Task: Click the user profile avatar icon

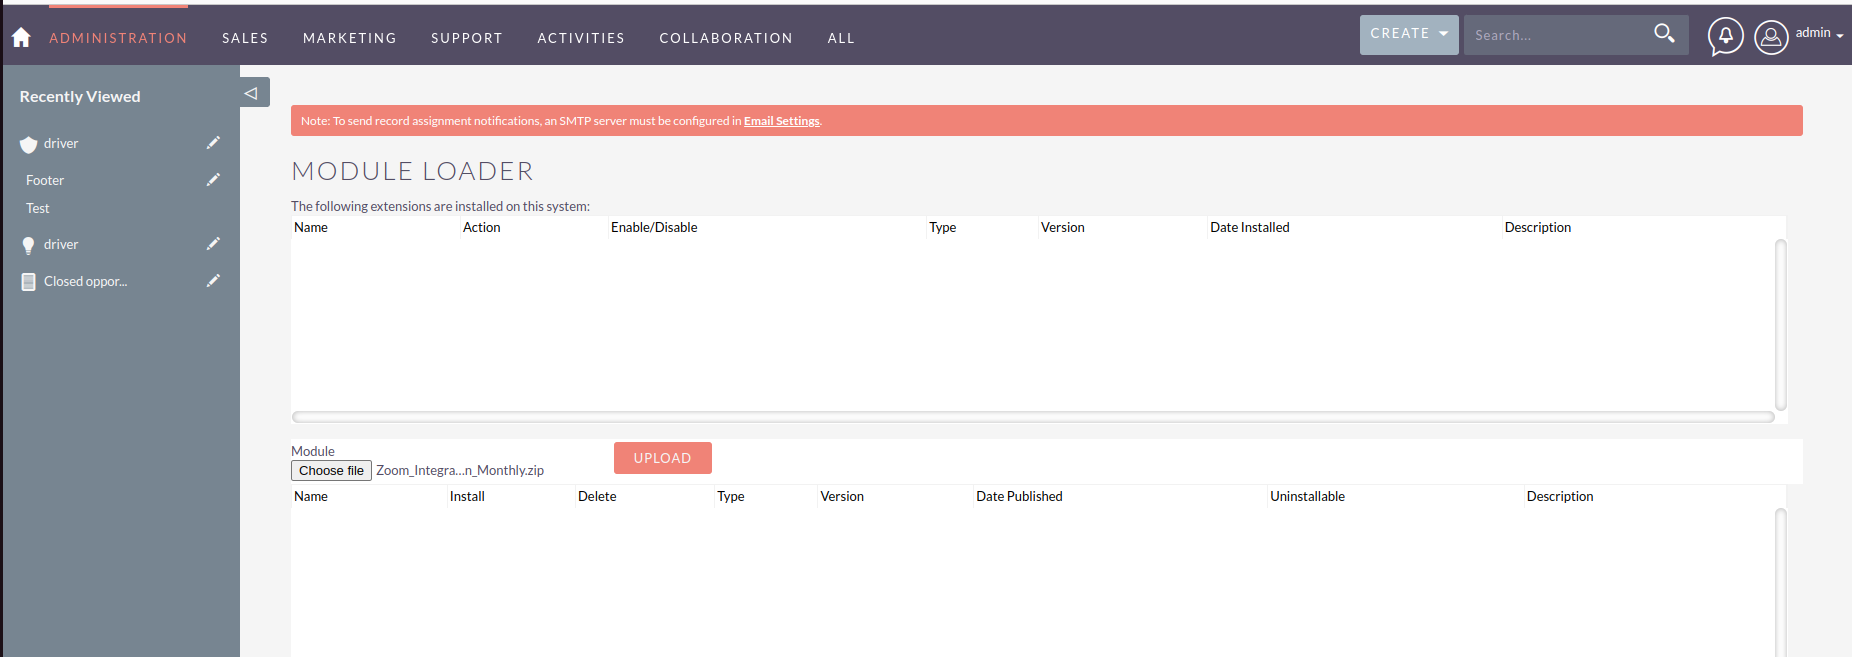Action: (1771, 37)
